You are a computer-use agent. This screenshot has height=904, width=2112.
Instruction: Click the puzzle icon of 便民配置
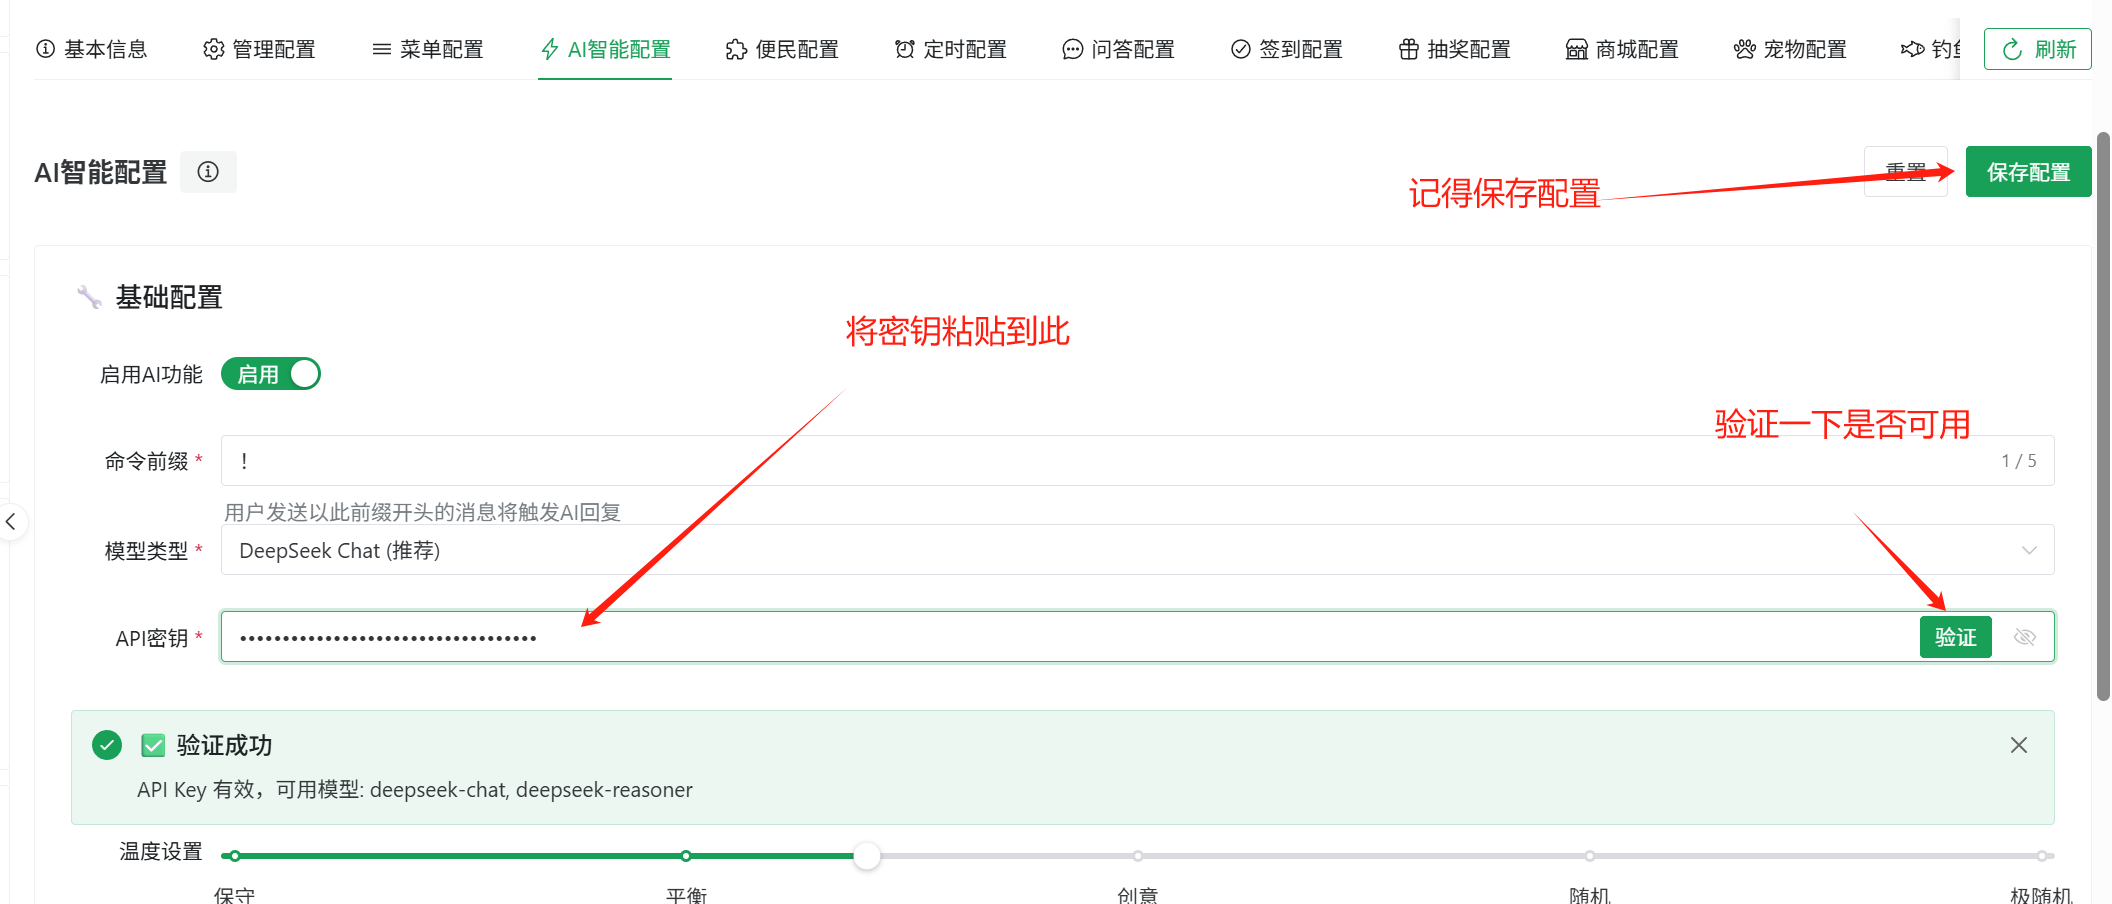[x=736, y=49]
